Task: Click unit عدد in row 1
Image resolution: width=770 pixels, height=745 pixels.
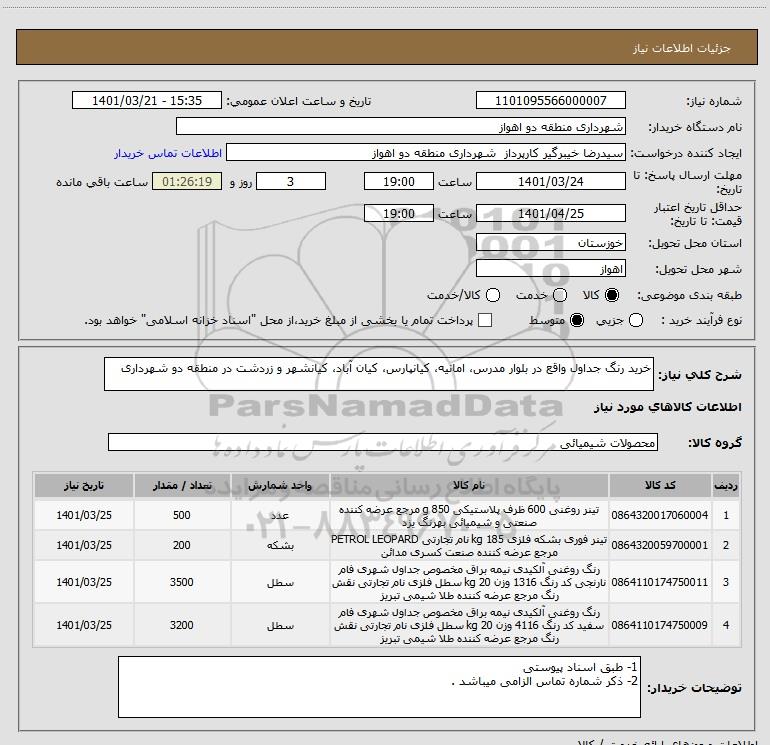Action: tap(280, 515)
